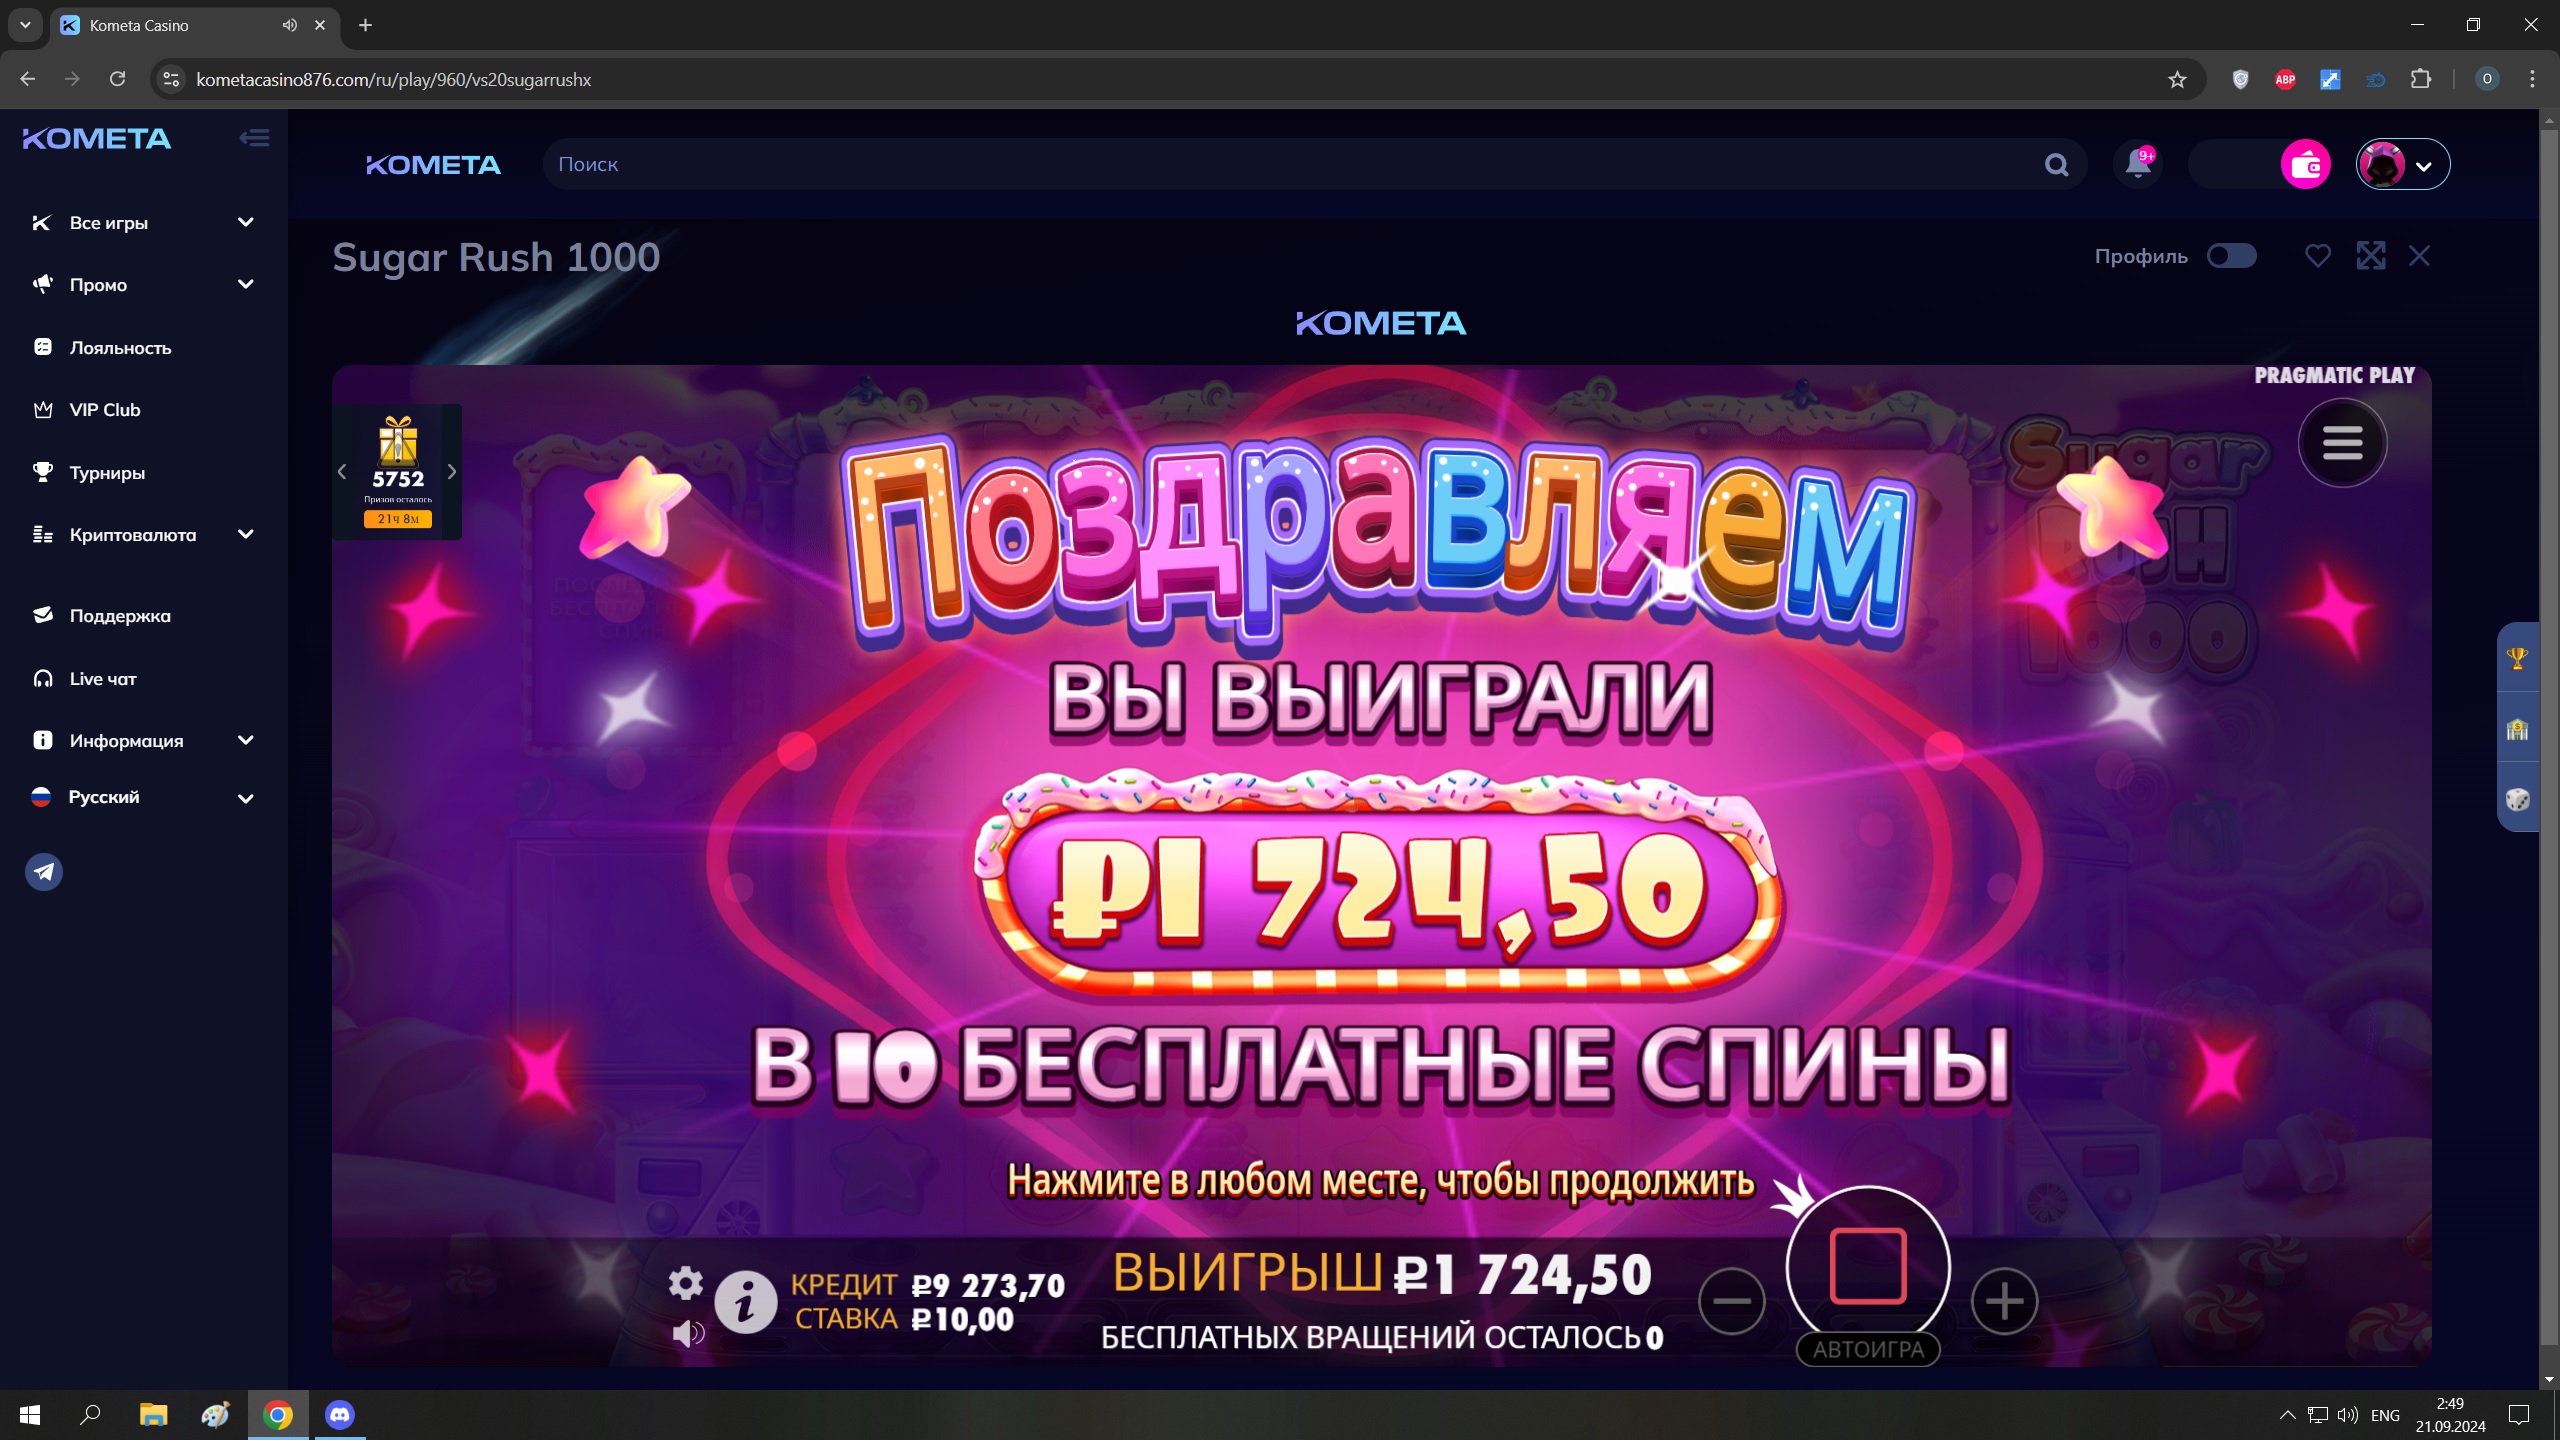Open the notifications bell

(x=2138, y=164)
